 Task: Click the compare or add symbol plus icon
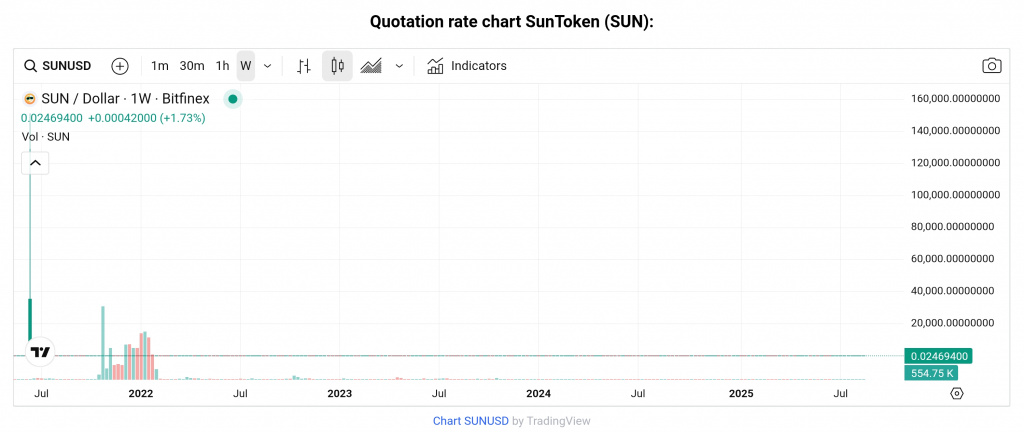[120, 66]
